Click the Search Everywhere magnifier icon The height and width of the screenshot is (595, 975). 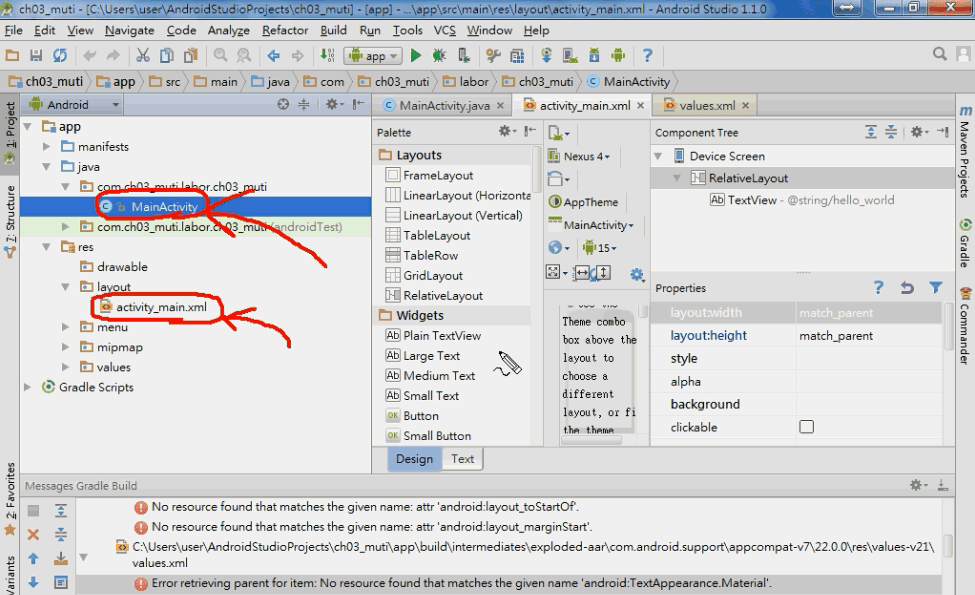(940, 54)
